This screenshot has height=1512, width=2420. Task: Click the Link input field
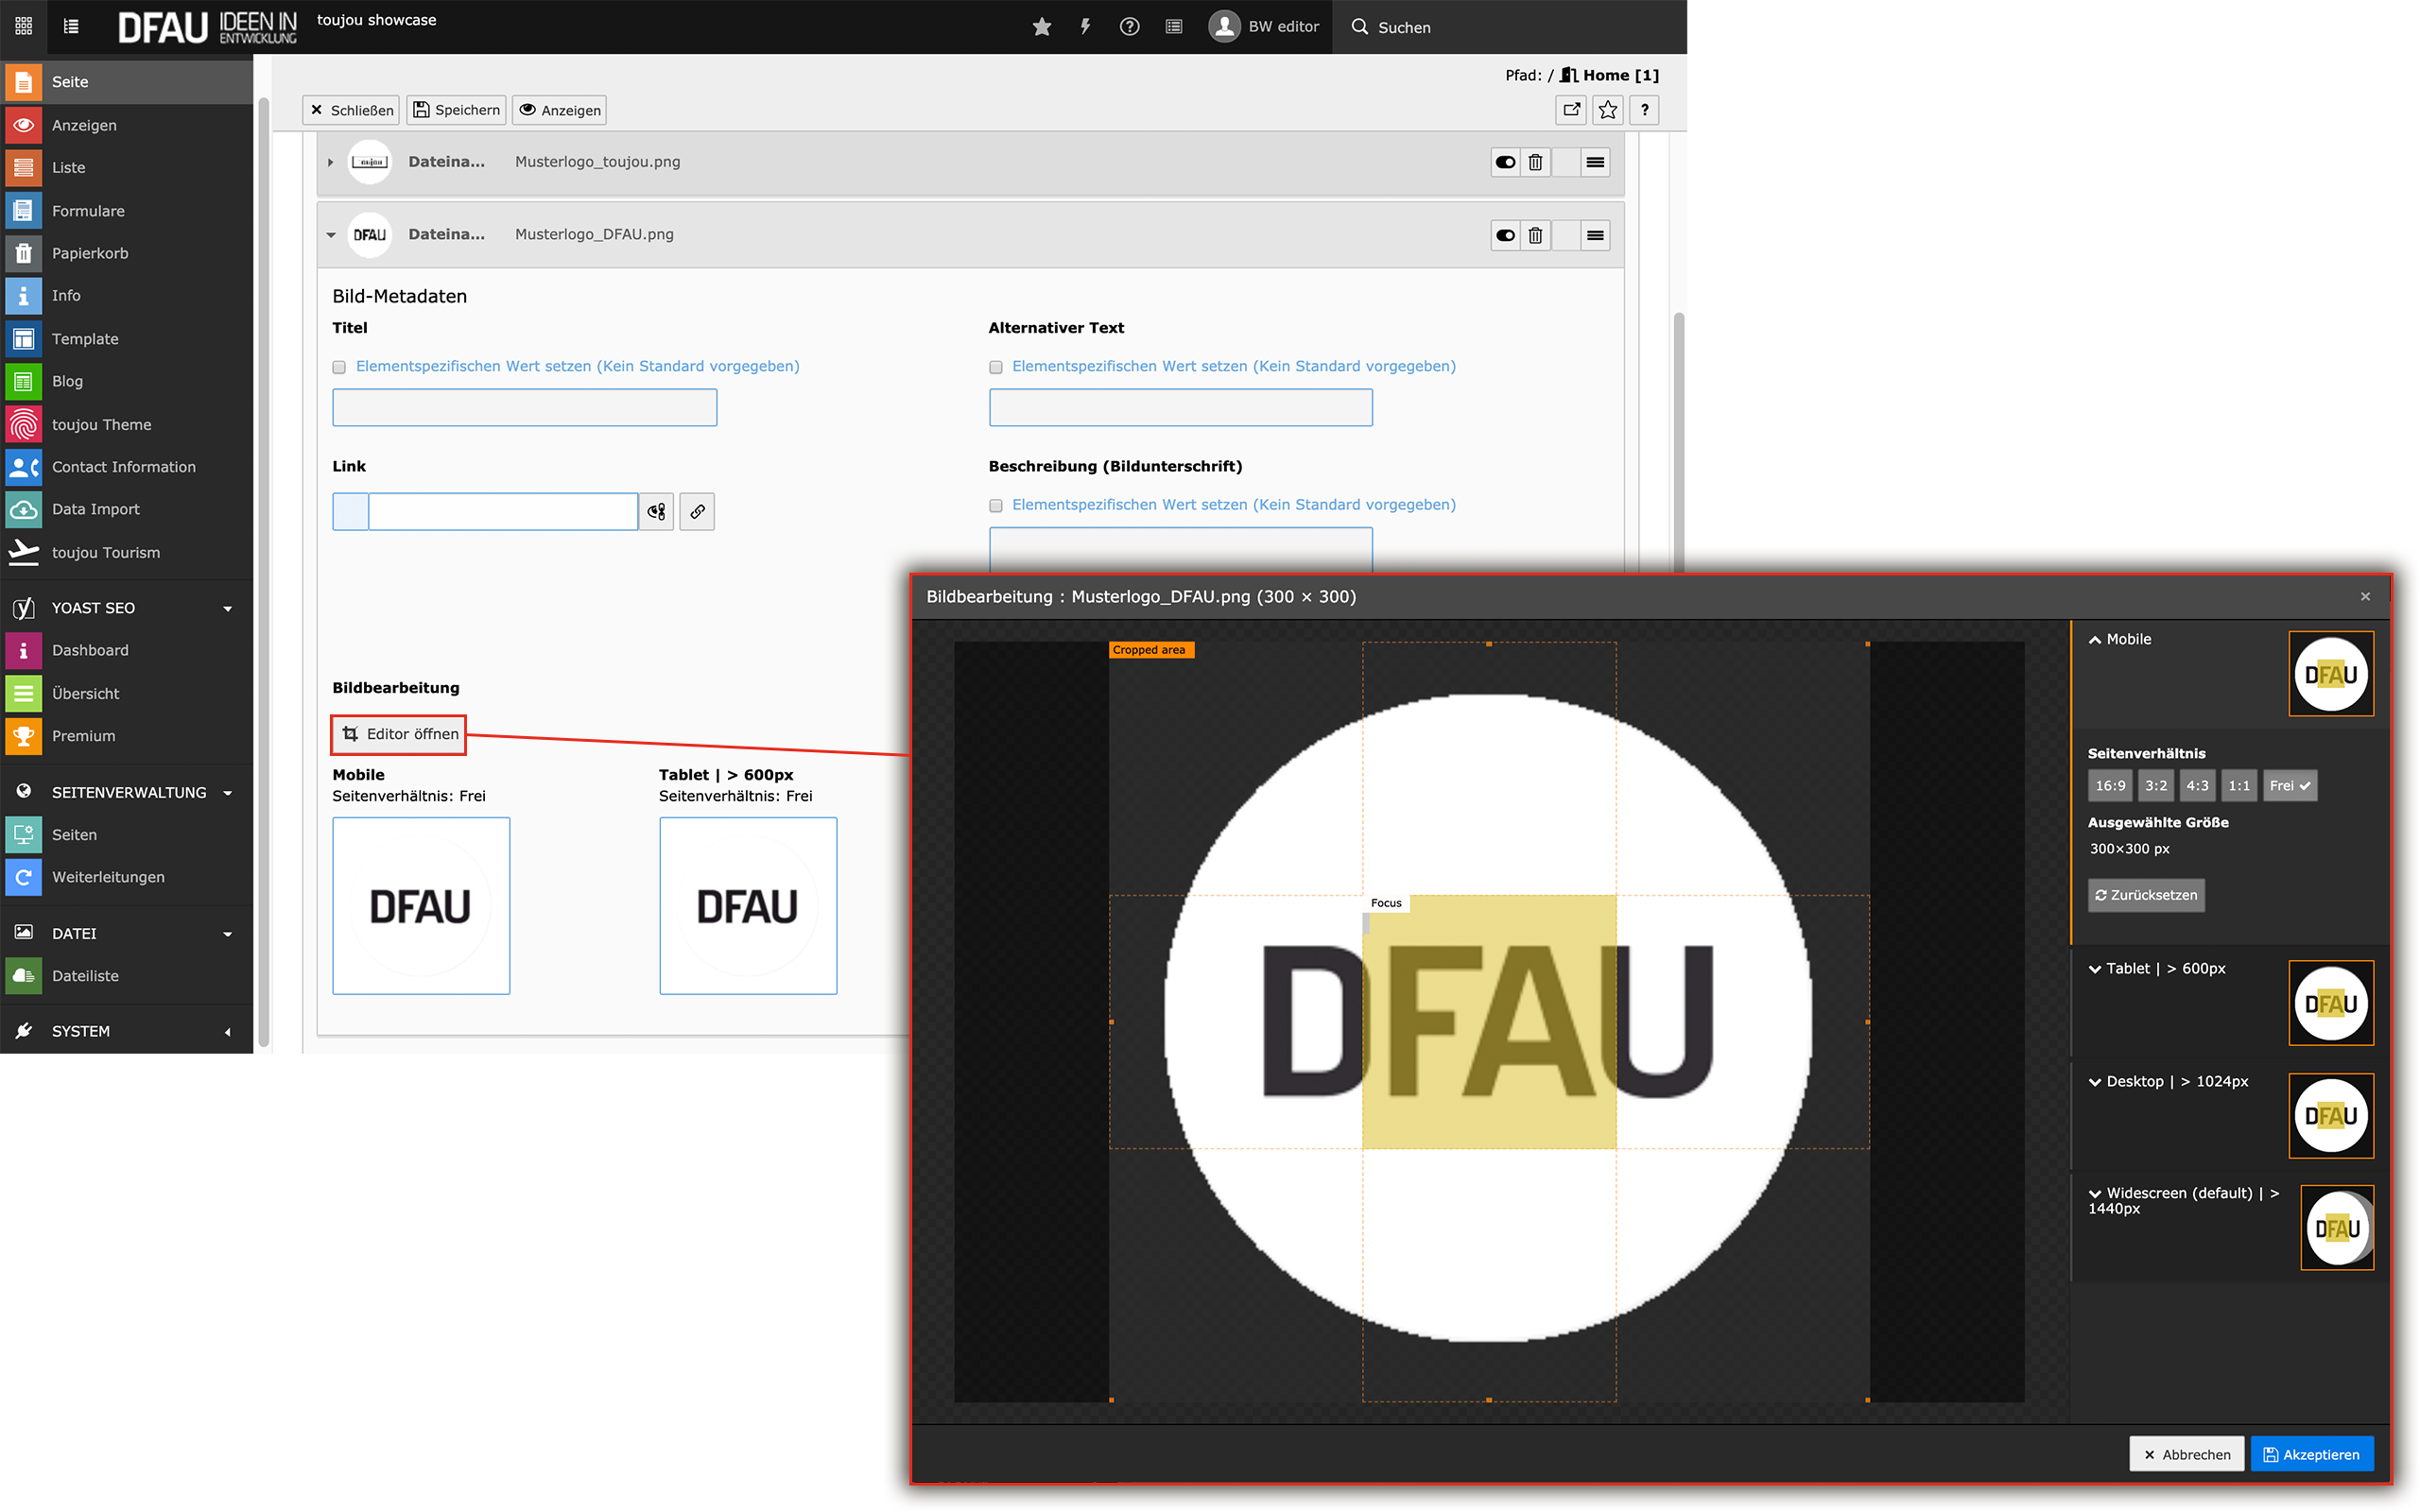point(503,512)
